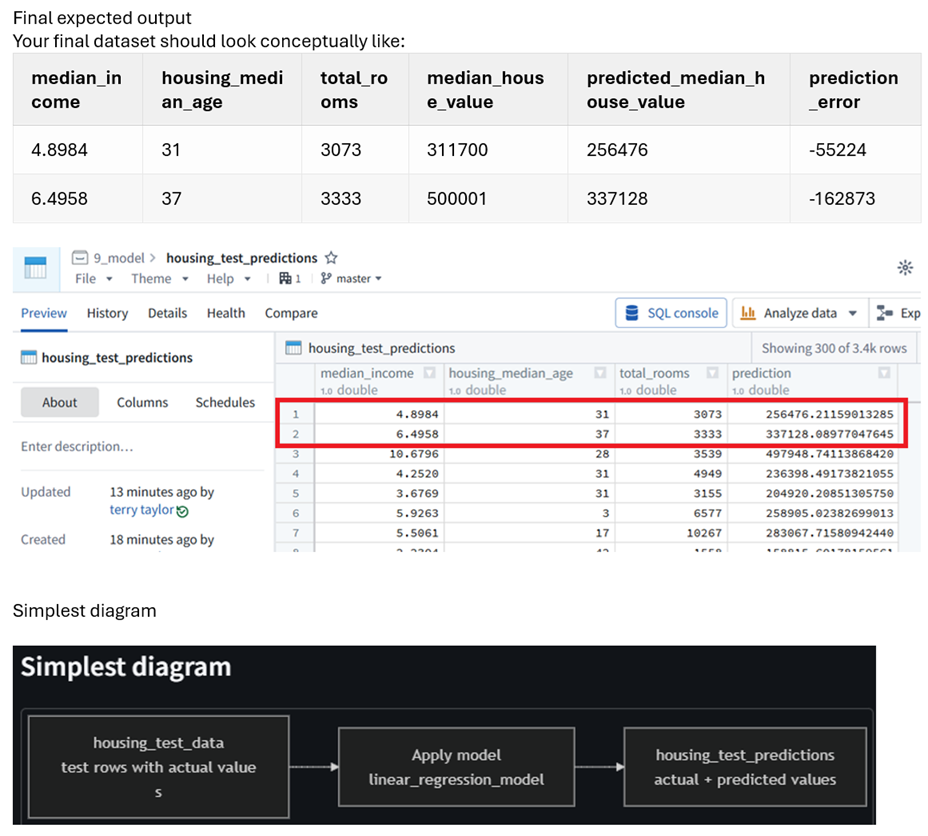
Task: Click the terry taylor user link
Action: click(142, 510)
